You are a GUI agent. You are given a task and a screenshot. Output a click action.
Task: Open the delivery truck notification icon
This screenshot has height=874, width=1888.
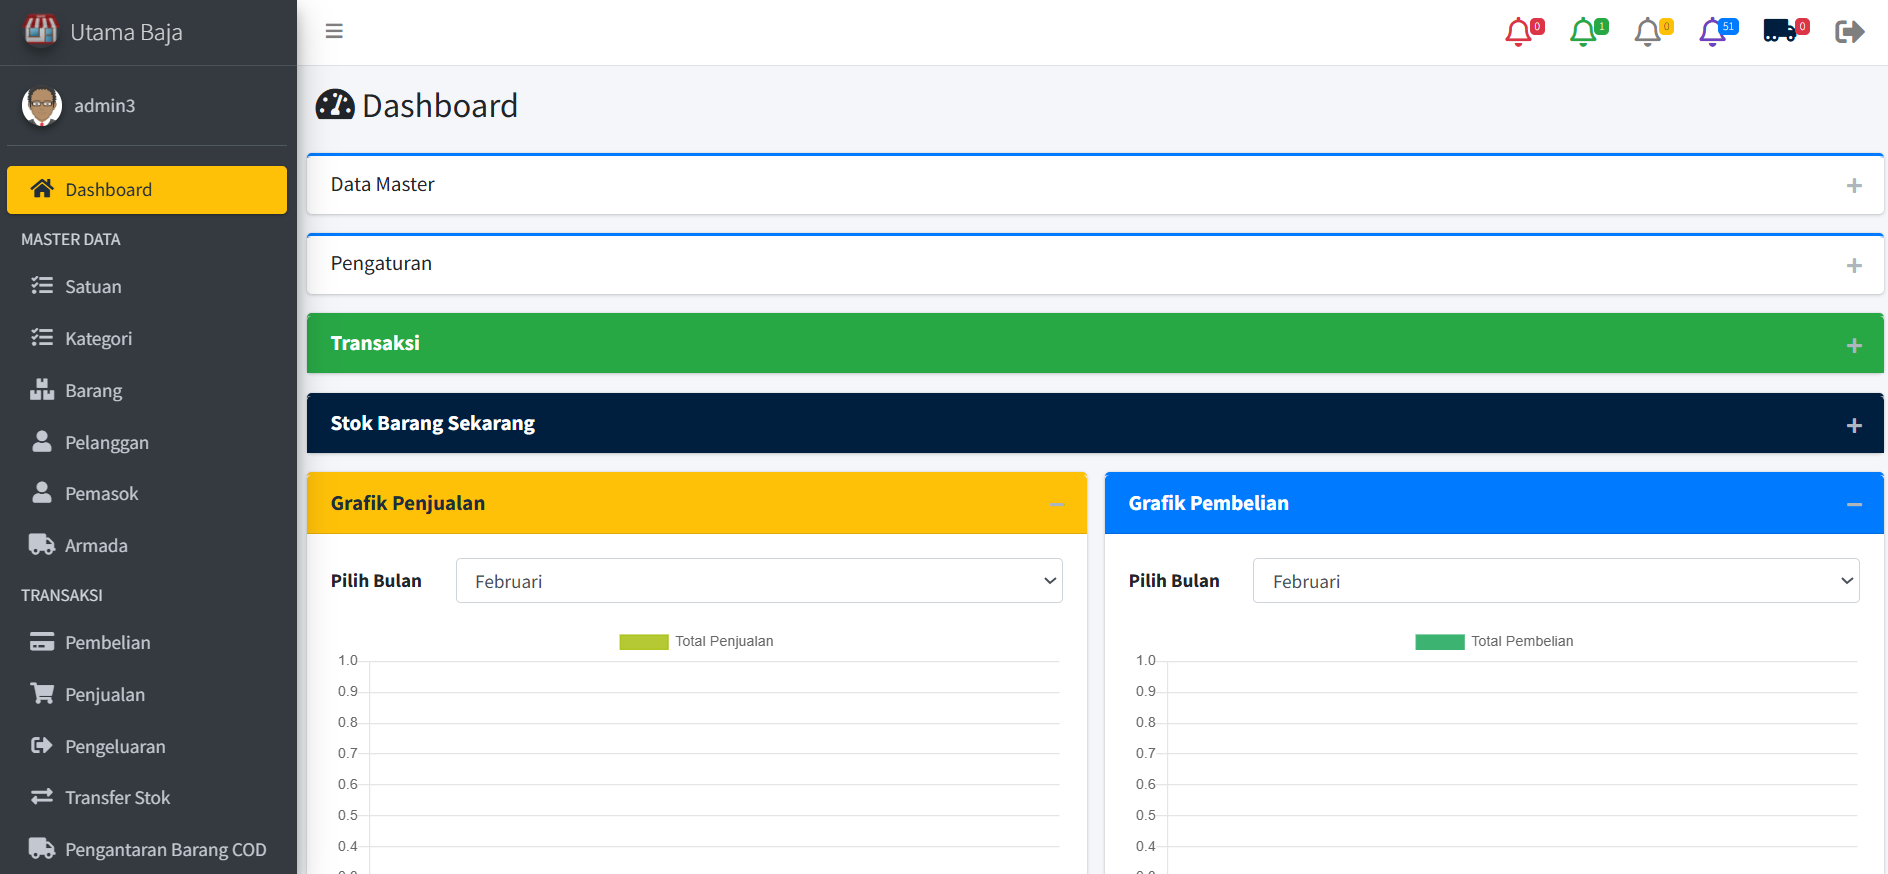click(1780, 32)
